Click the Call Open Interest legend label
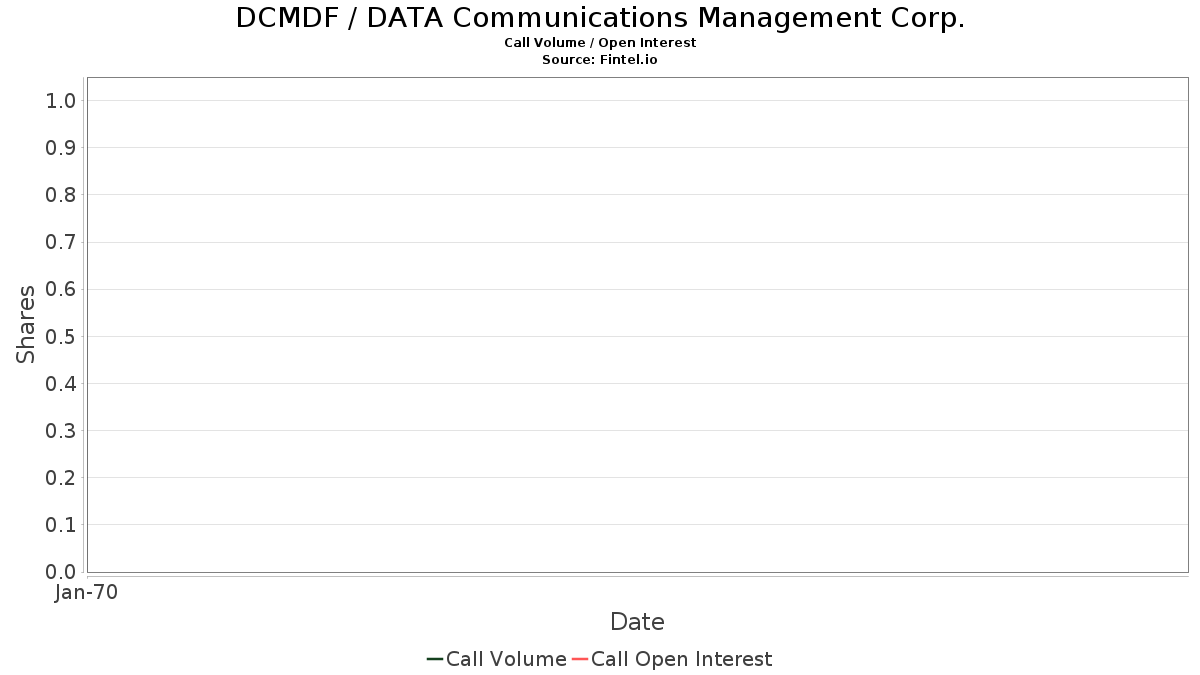1200x675 pixels. (681, 659)
